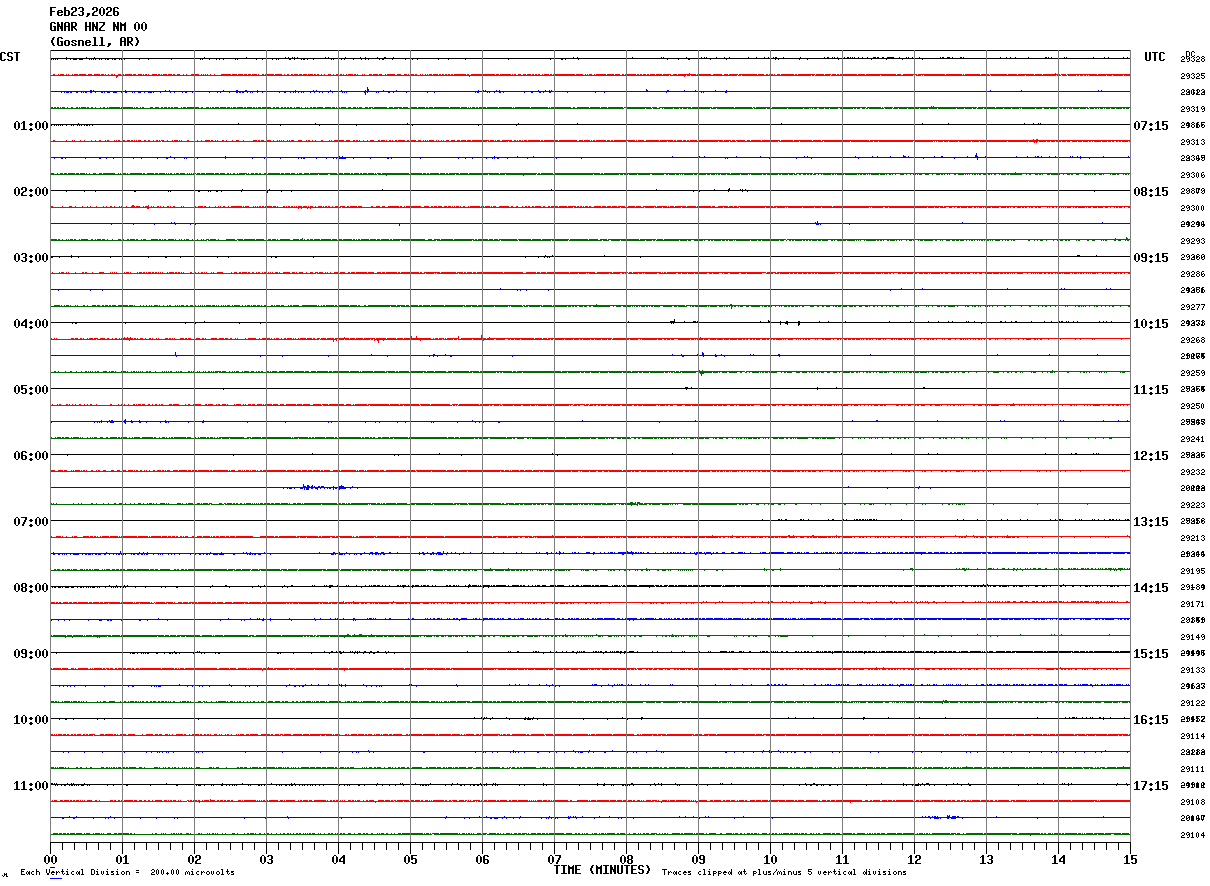The width and height of the screenshot is (1210, 886).
Task: Click the TIME (MINUTES) axis title
Action: pos(602,870)
